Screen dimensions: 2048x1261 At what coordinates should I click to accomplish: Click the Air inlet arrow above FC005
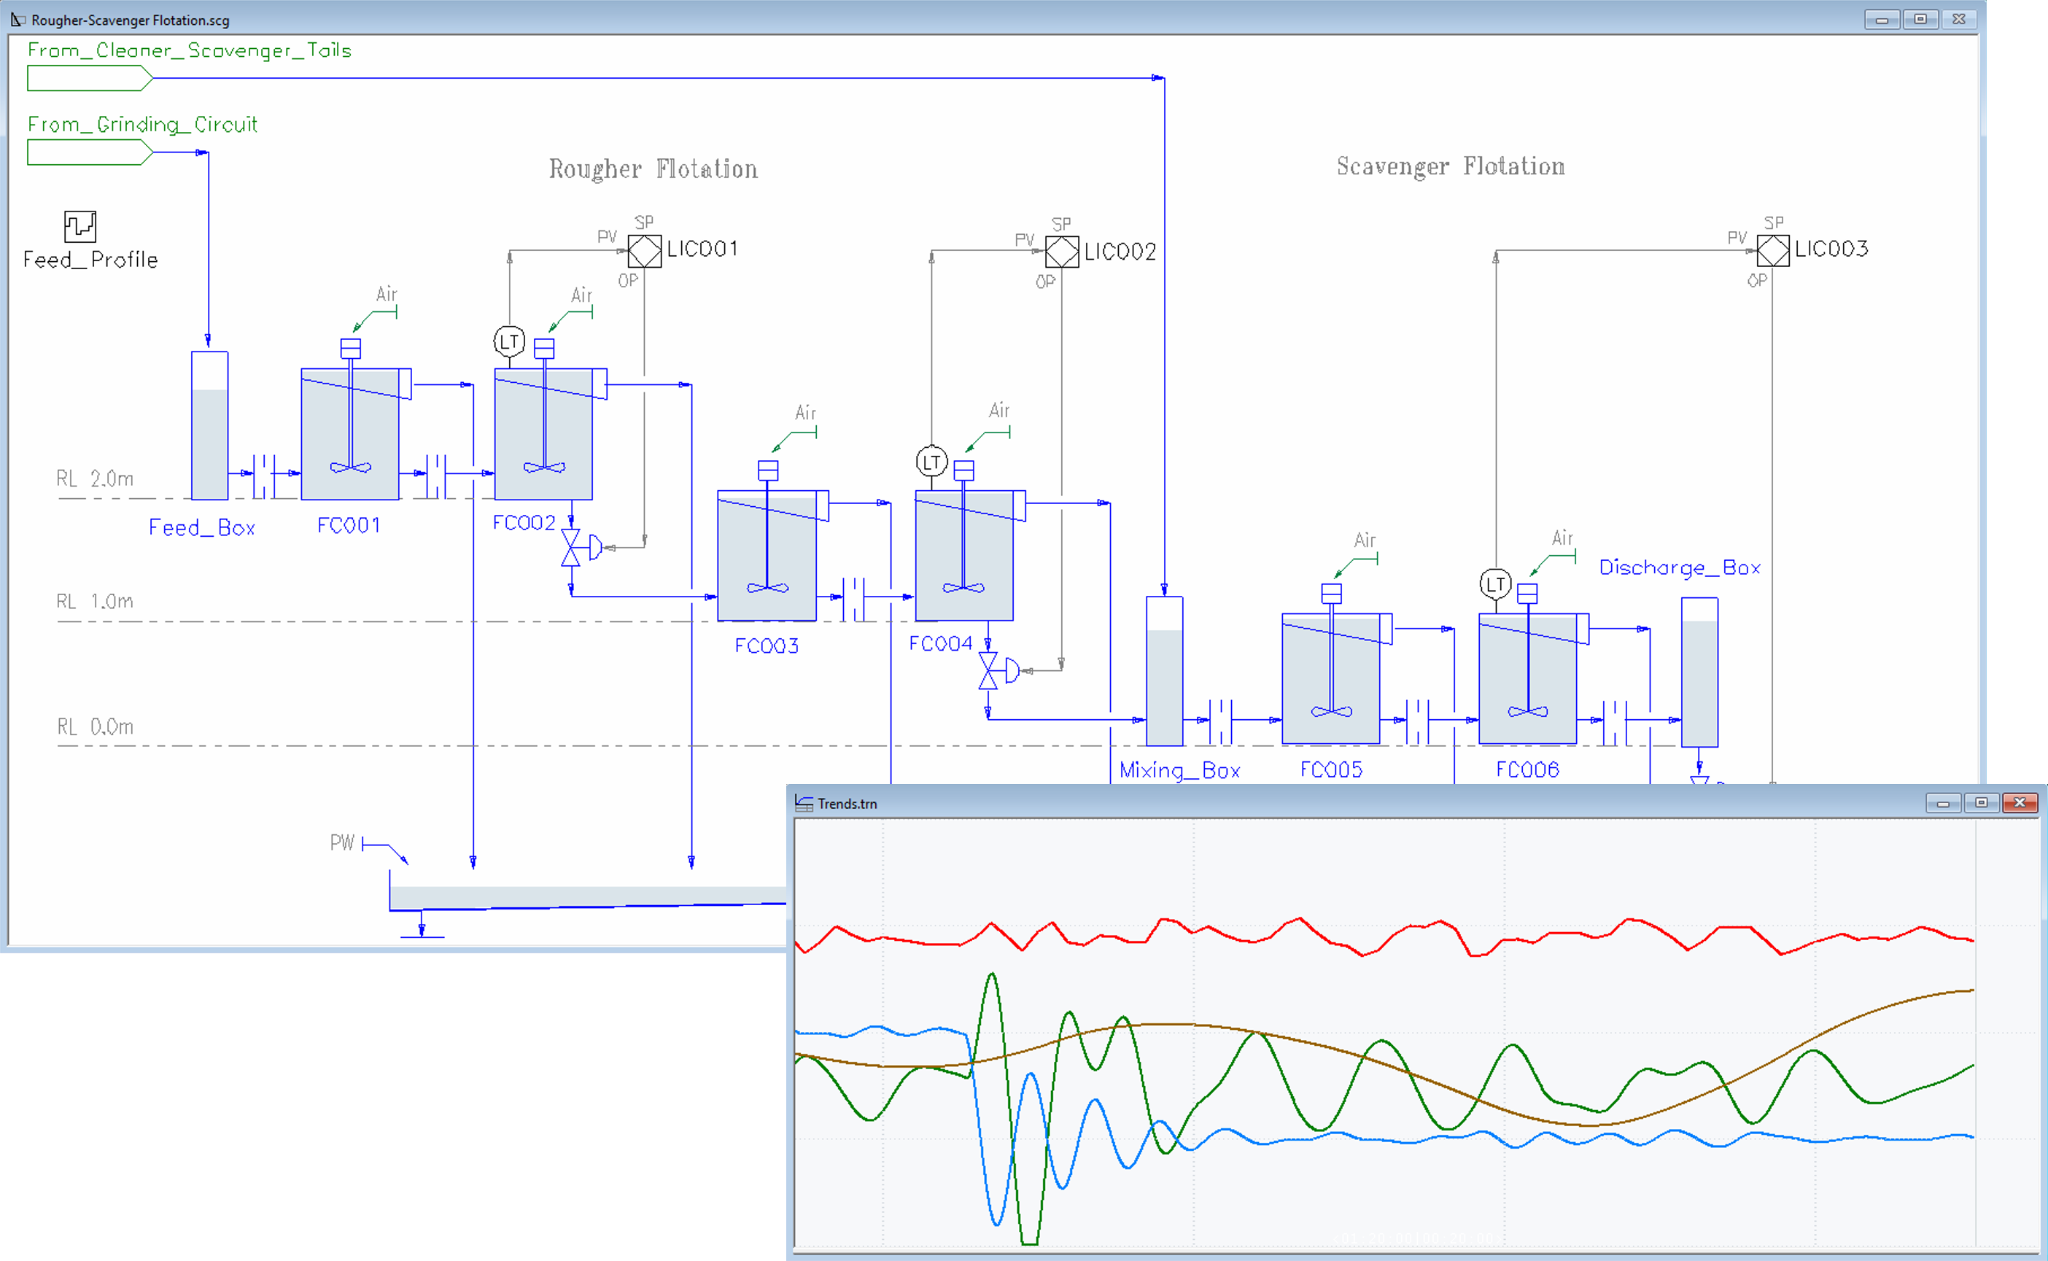pos(1356,566)
